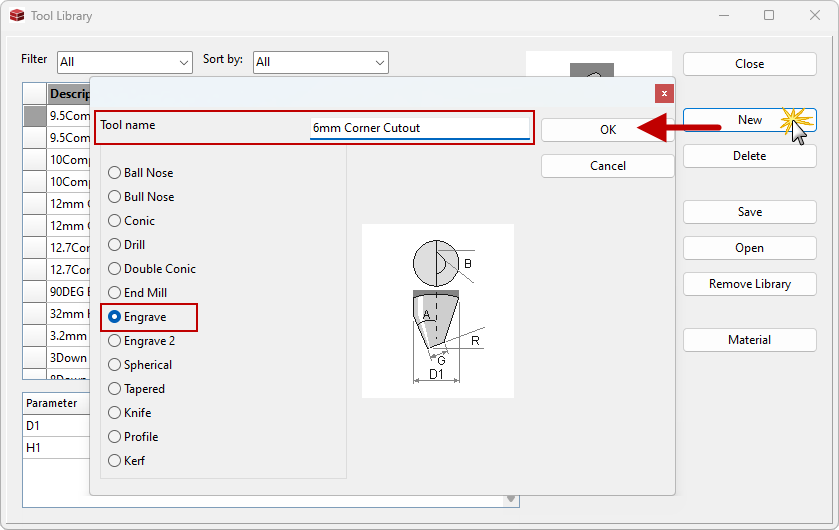This screenshot has height=530, width=839.
Task: Click the Delete tool button
Action: [x=749, y=156]
